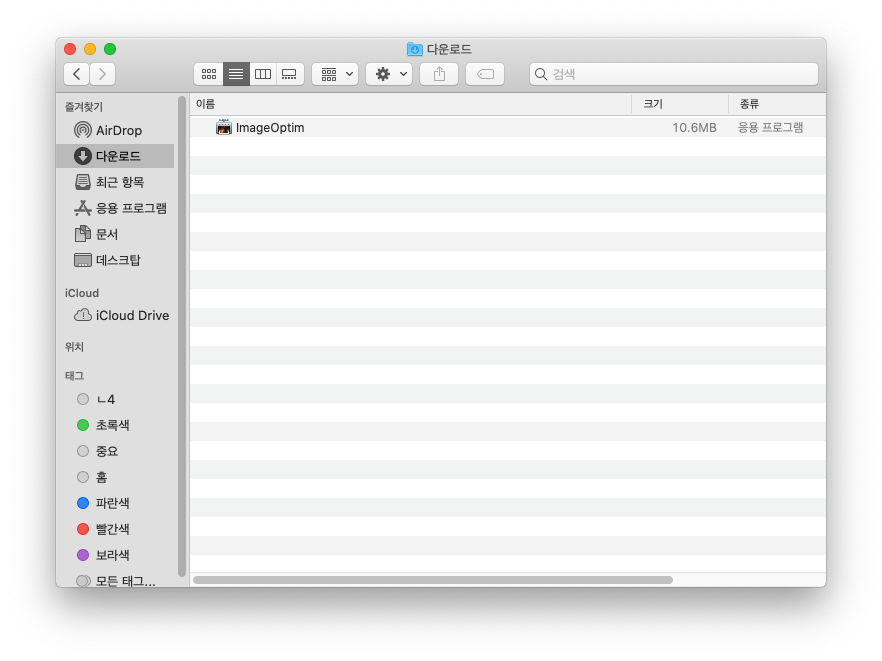The image size is (882, 661).
Task: Click the 즐겨찾기 sidebar section header
Action: click(84, 106)
